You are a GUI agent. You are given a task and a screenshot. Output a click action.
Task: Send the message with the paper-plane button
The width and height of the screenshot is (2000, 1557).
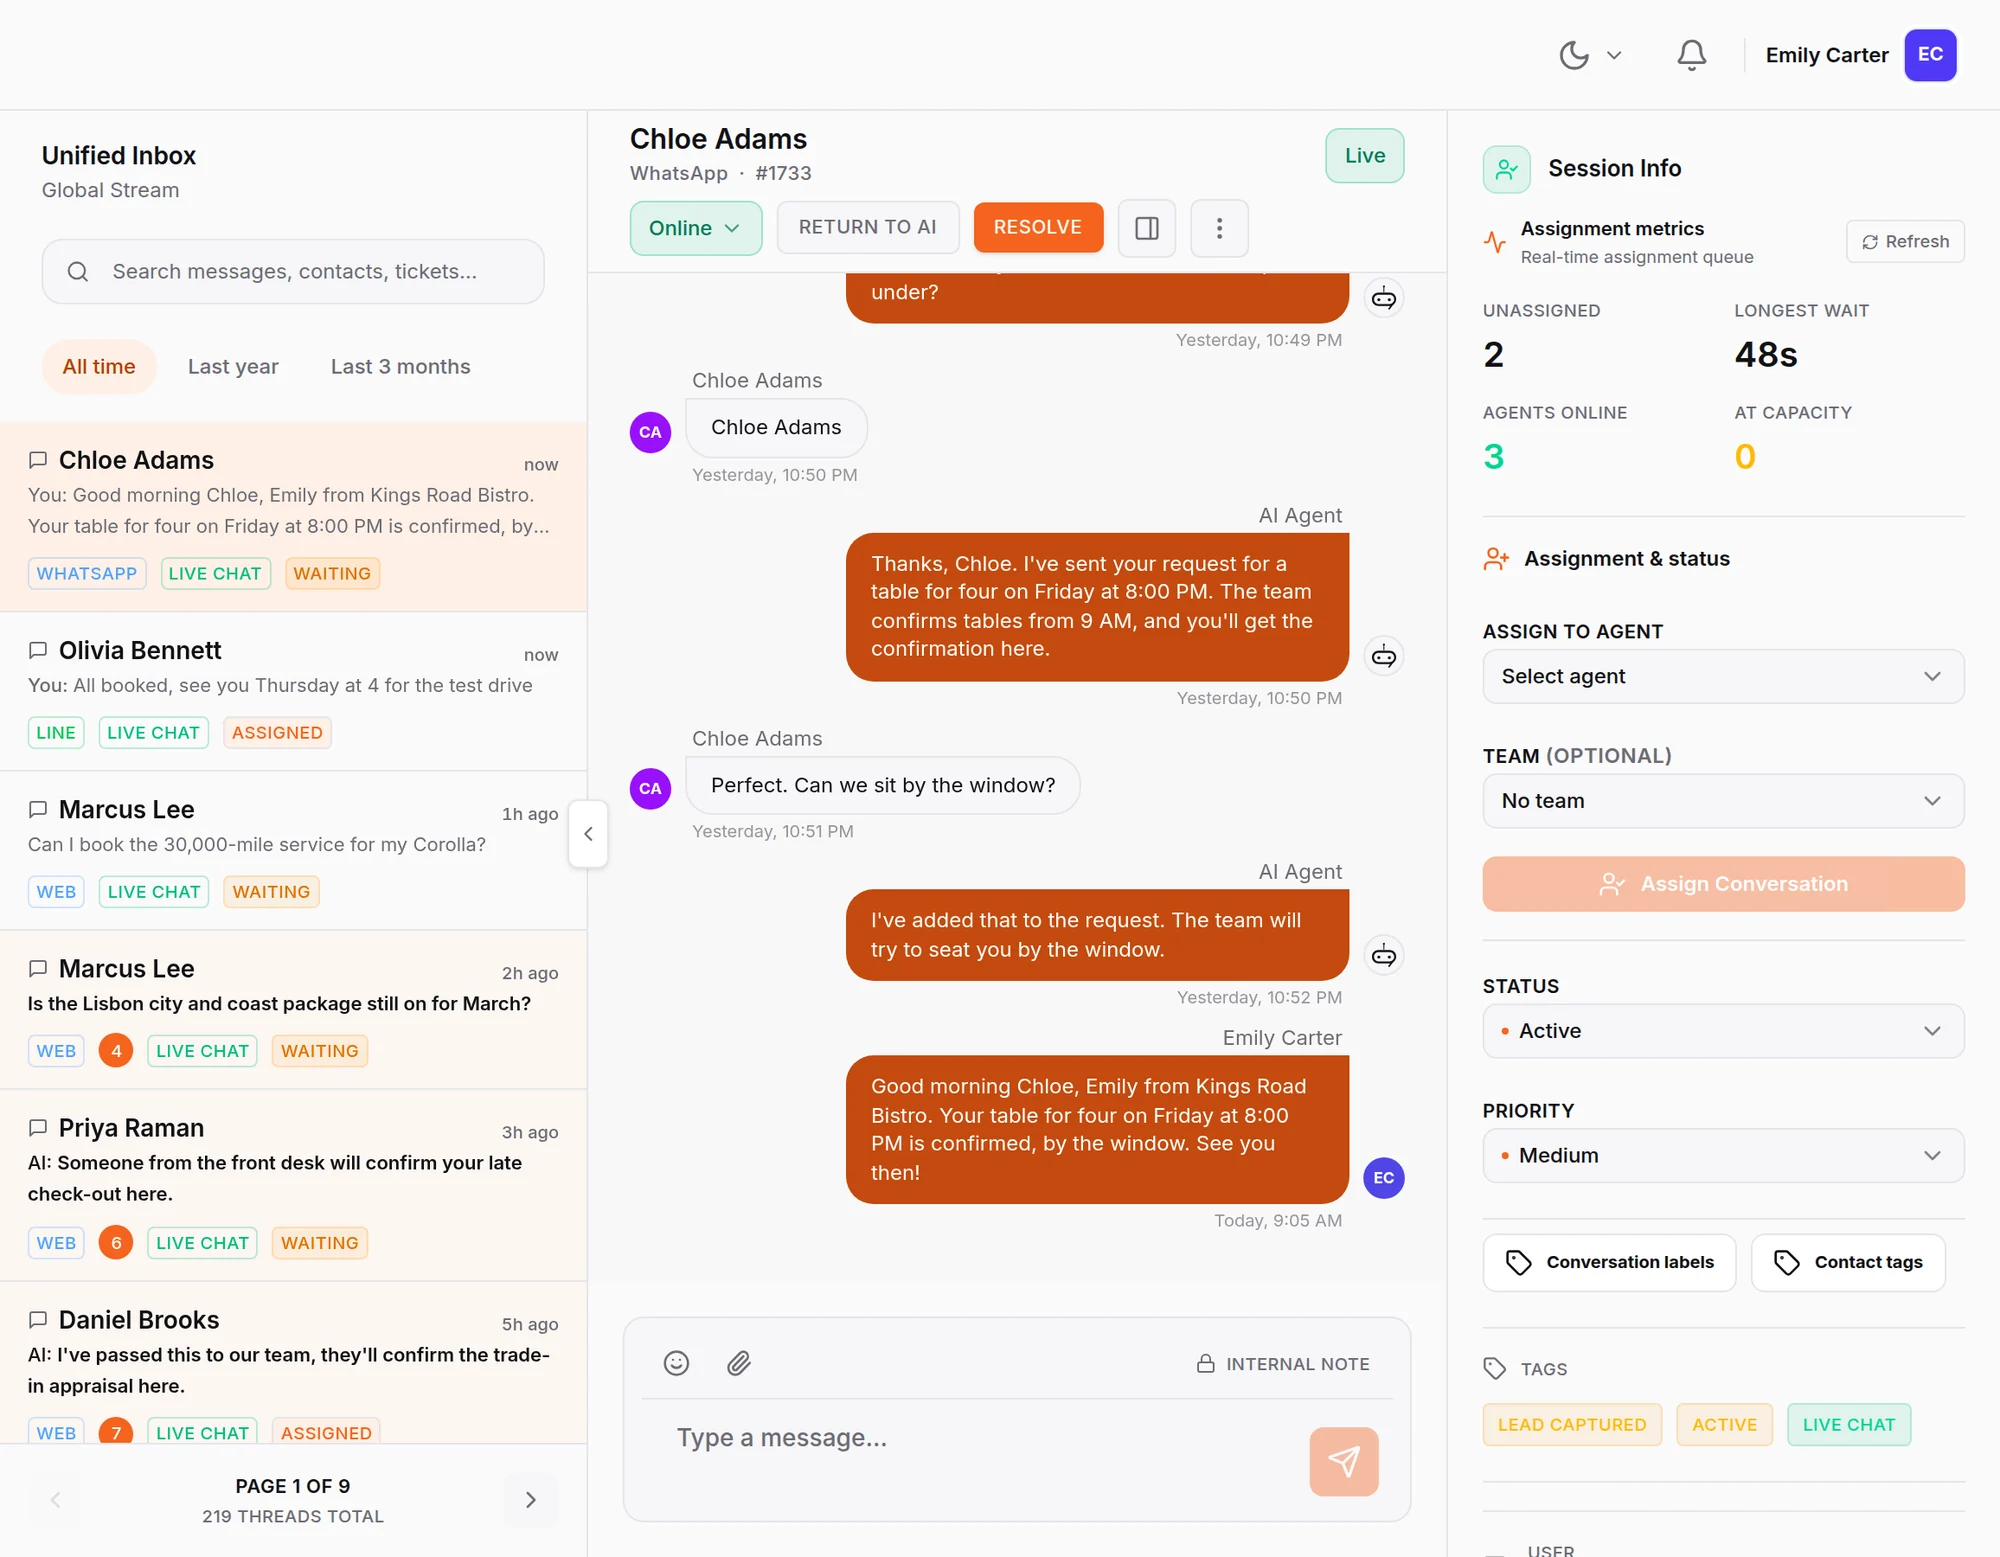pyautogui.click(x=1343, y=1461)
